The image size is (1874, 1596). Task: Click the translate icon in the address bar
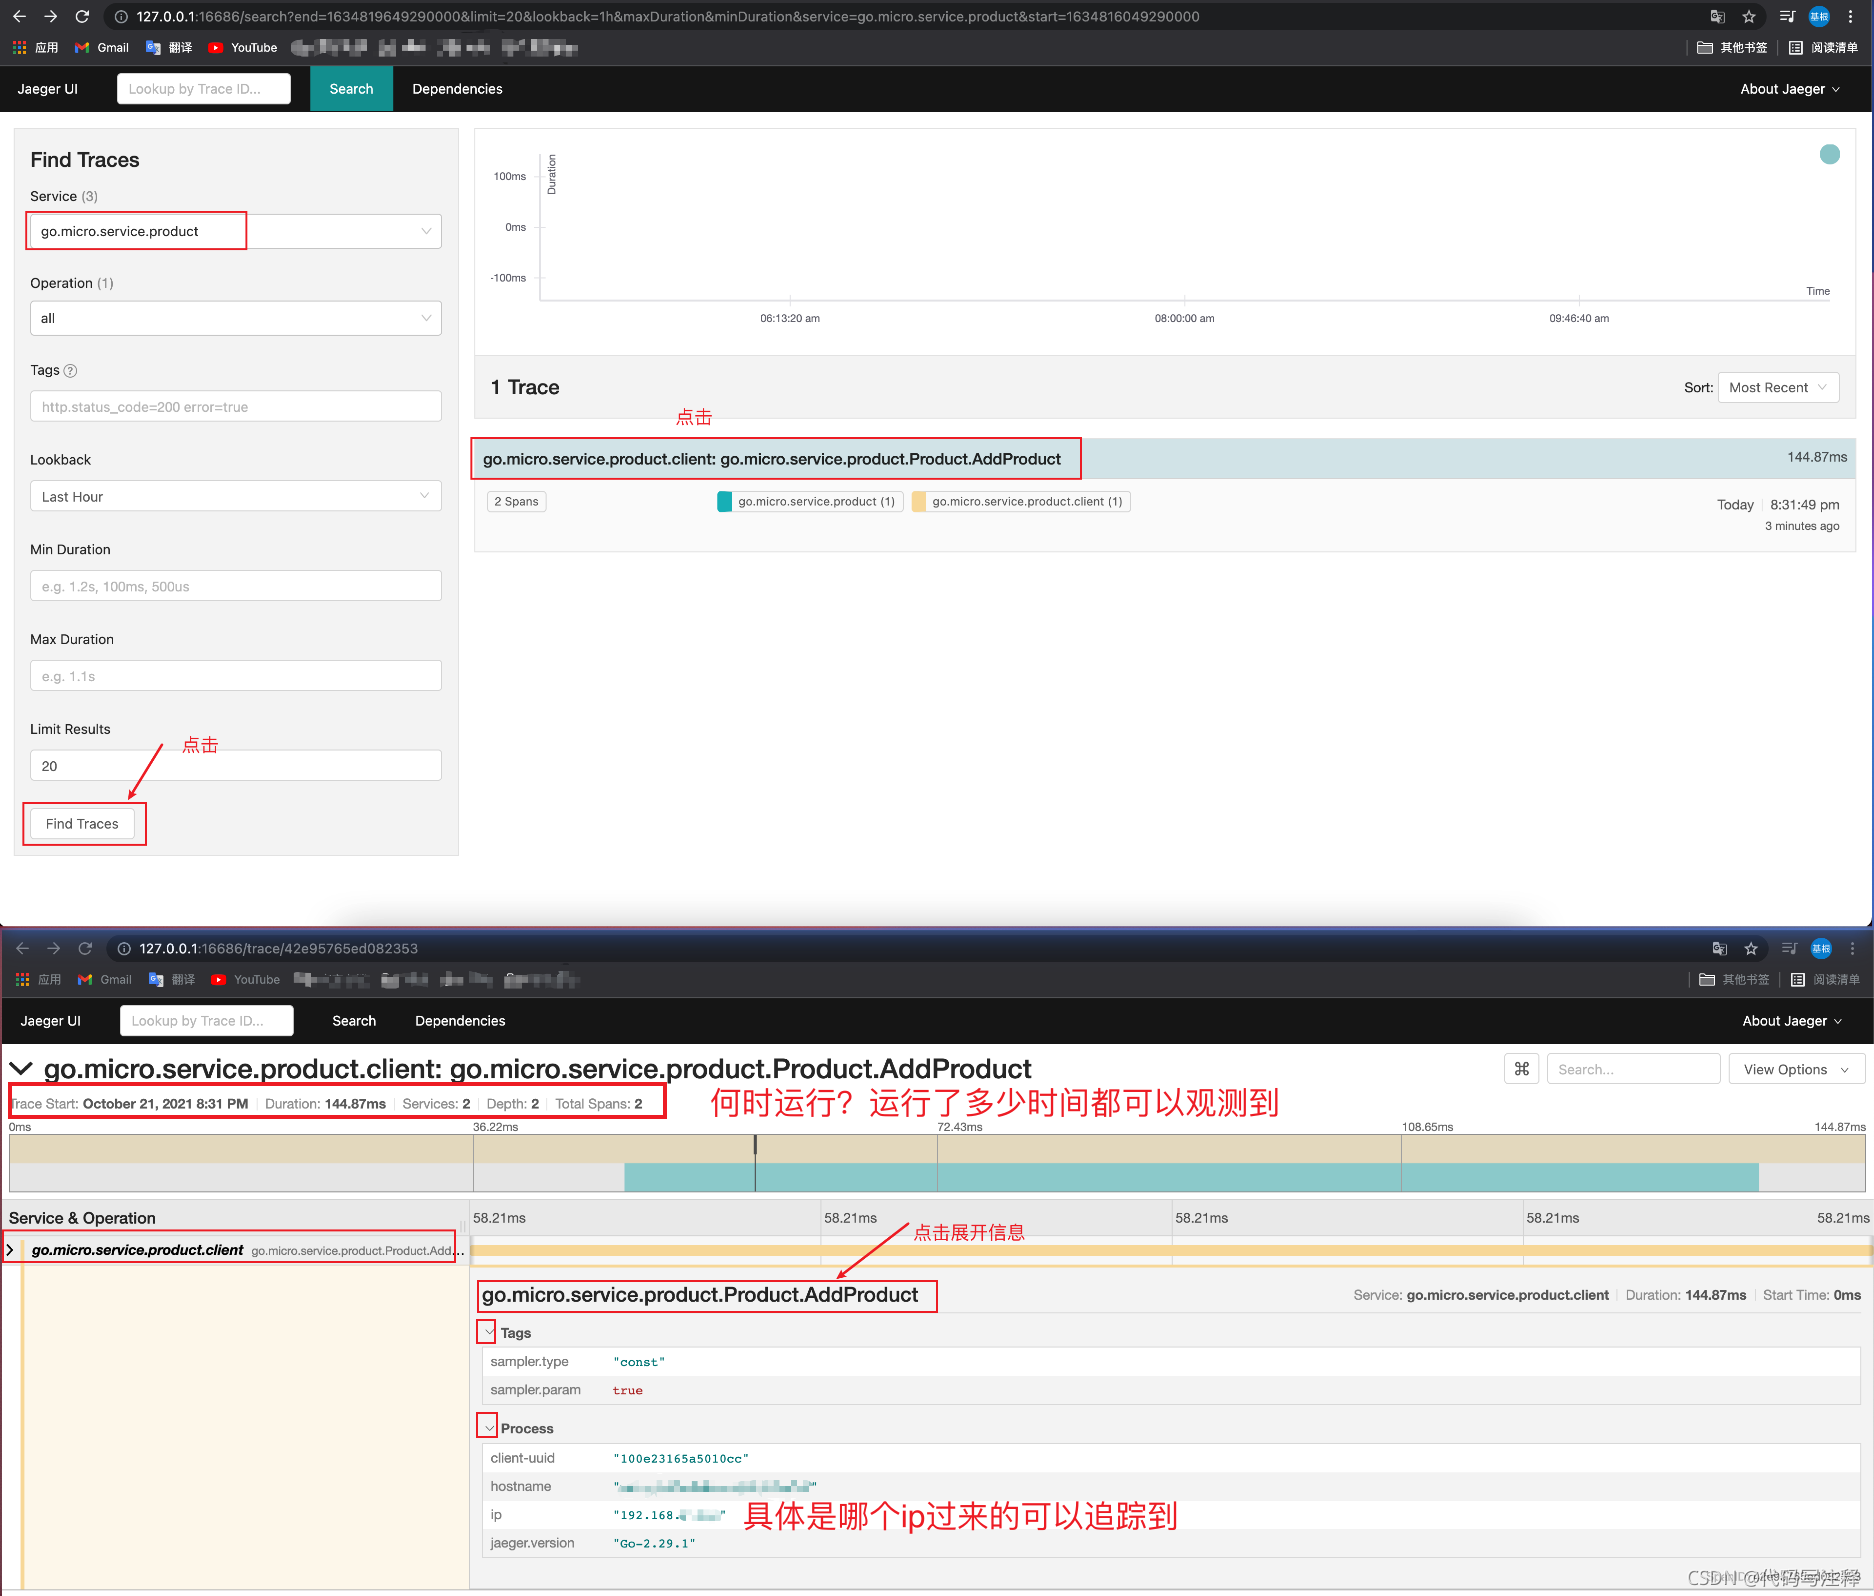click(1717, 16)
